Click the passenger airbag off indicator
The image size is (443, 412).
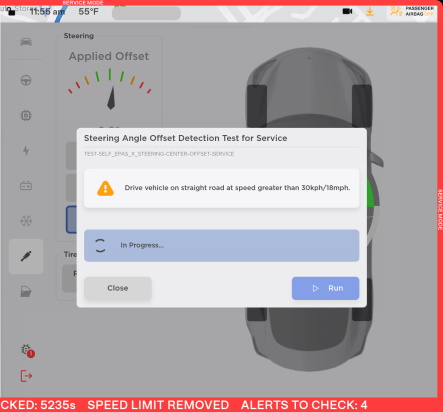click(x=412, y=11)
